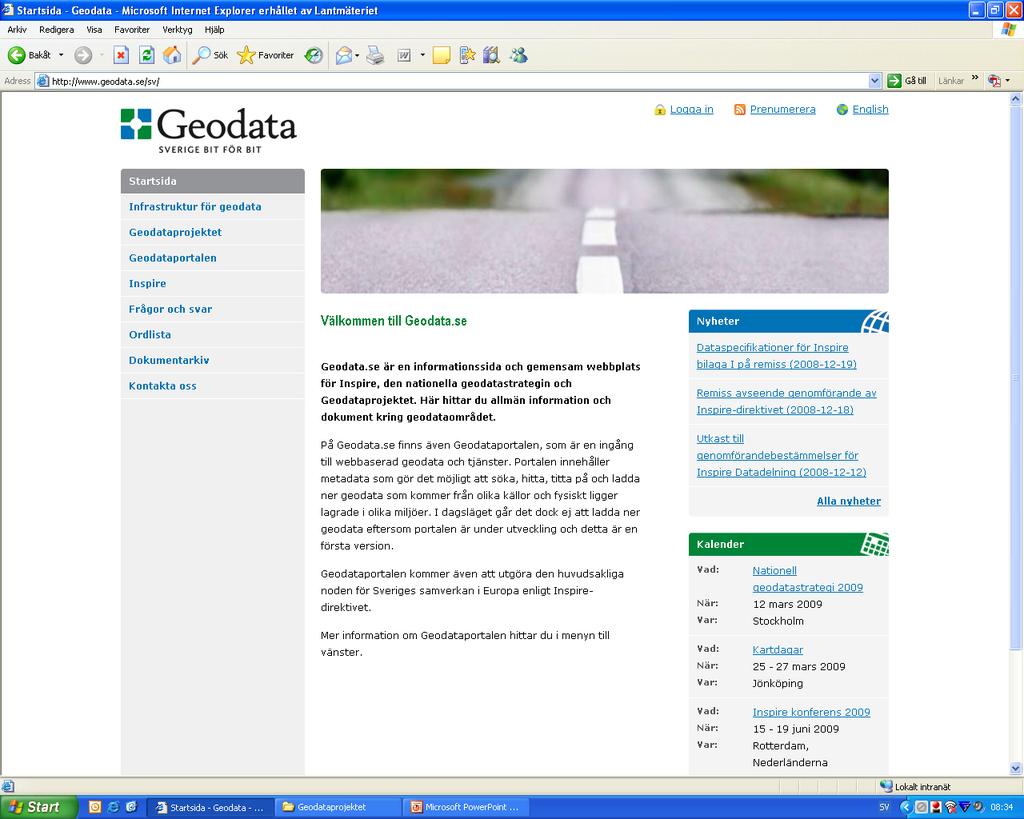Open Utkast till genomförandebestämmelser news link

point(781,455)
